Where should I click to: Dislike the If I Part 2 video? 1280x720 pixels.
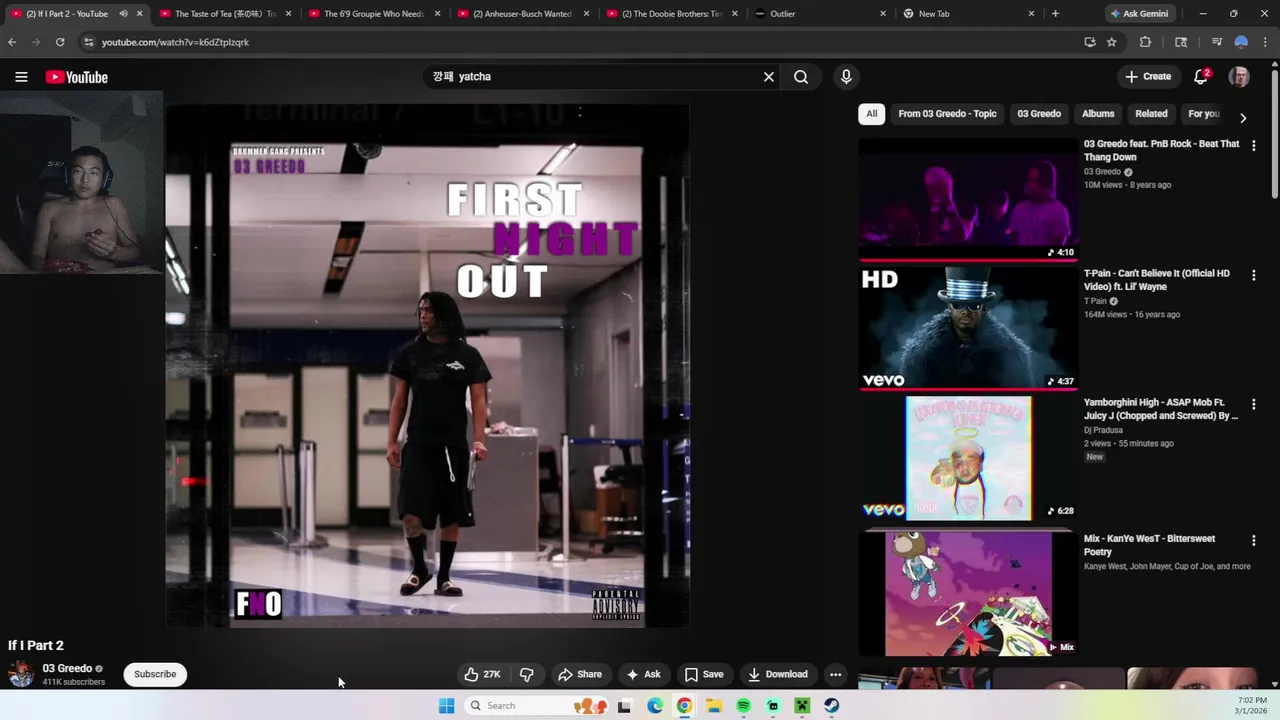[x=526, y=674]
